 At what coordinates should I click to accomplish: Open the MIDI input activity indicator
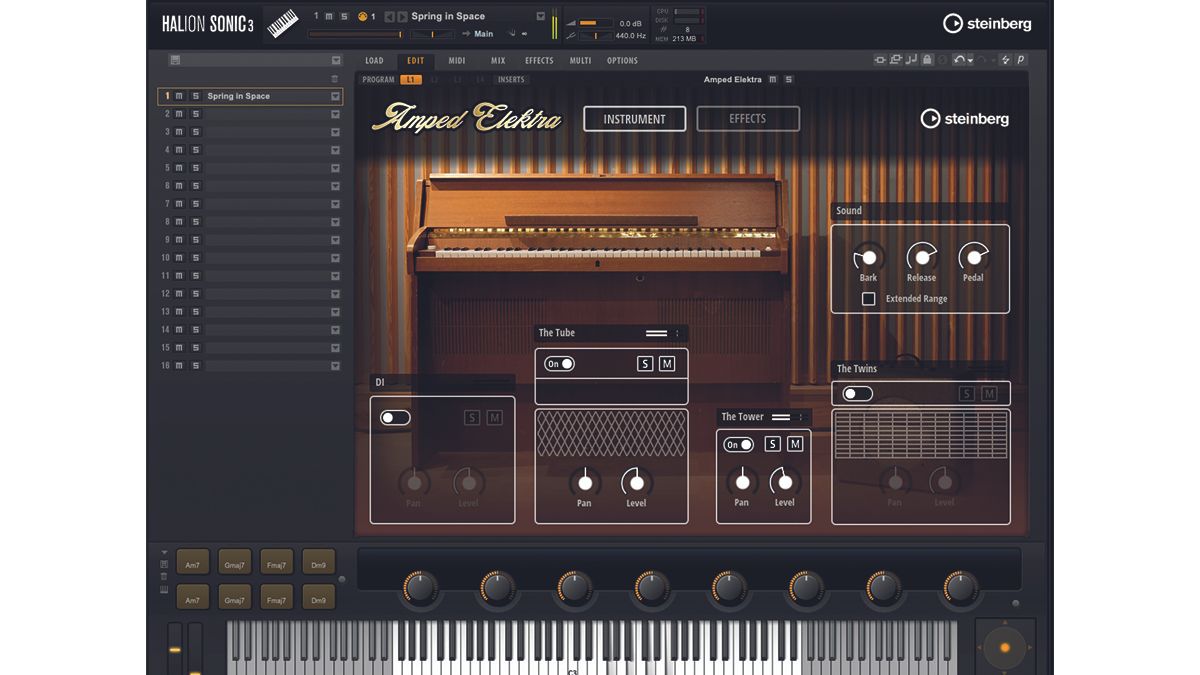click(x=361, y=16)
